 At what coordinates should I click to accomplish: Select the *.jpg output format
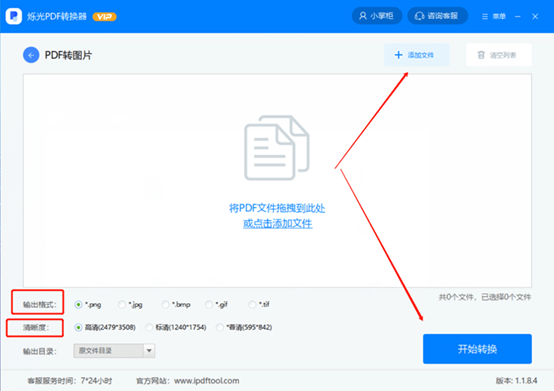tap(130, 304)
